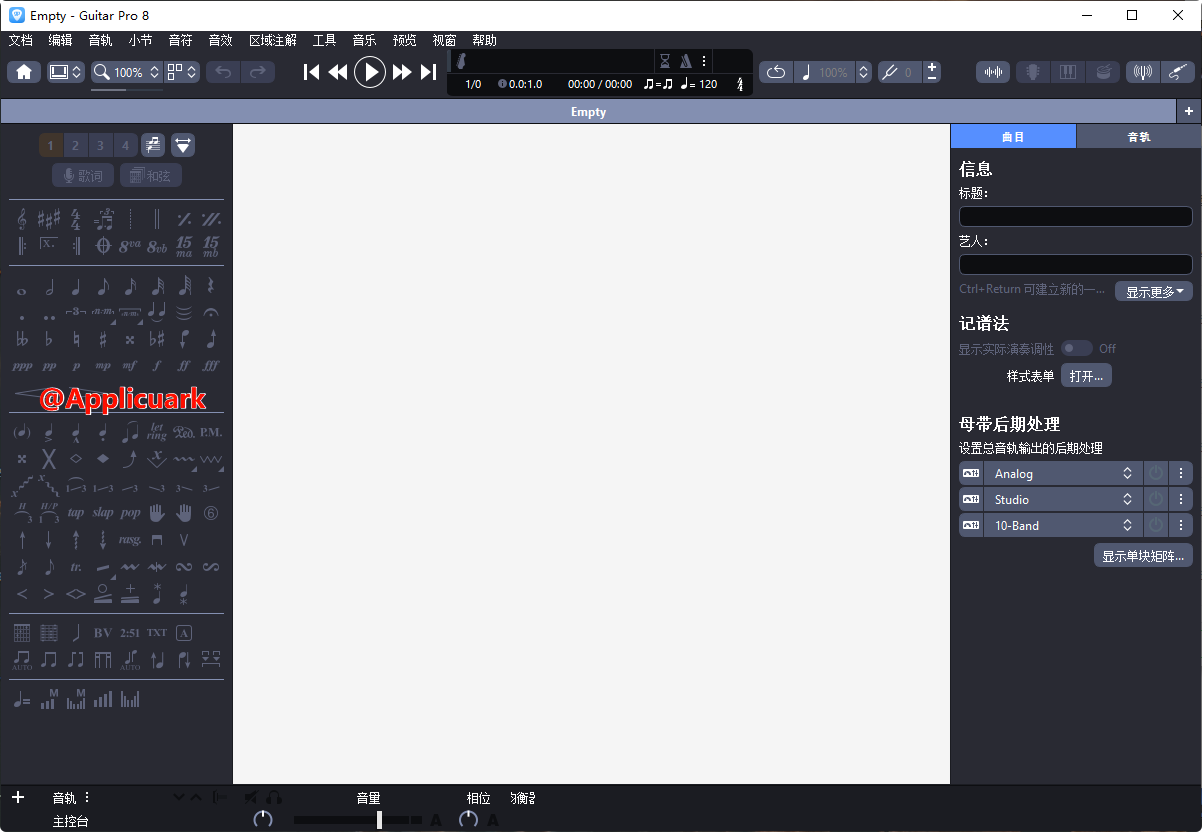Open the tuner with the fork icon
Image resolution: width=1202 pixels, height=832 pixels.
point(1142,71)
